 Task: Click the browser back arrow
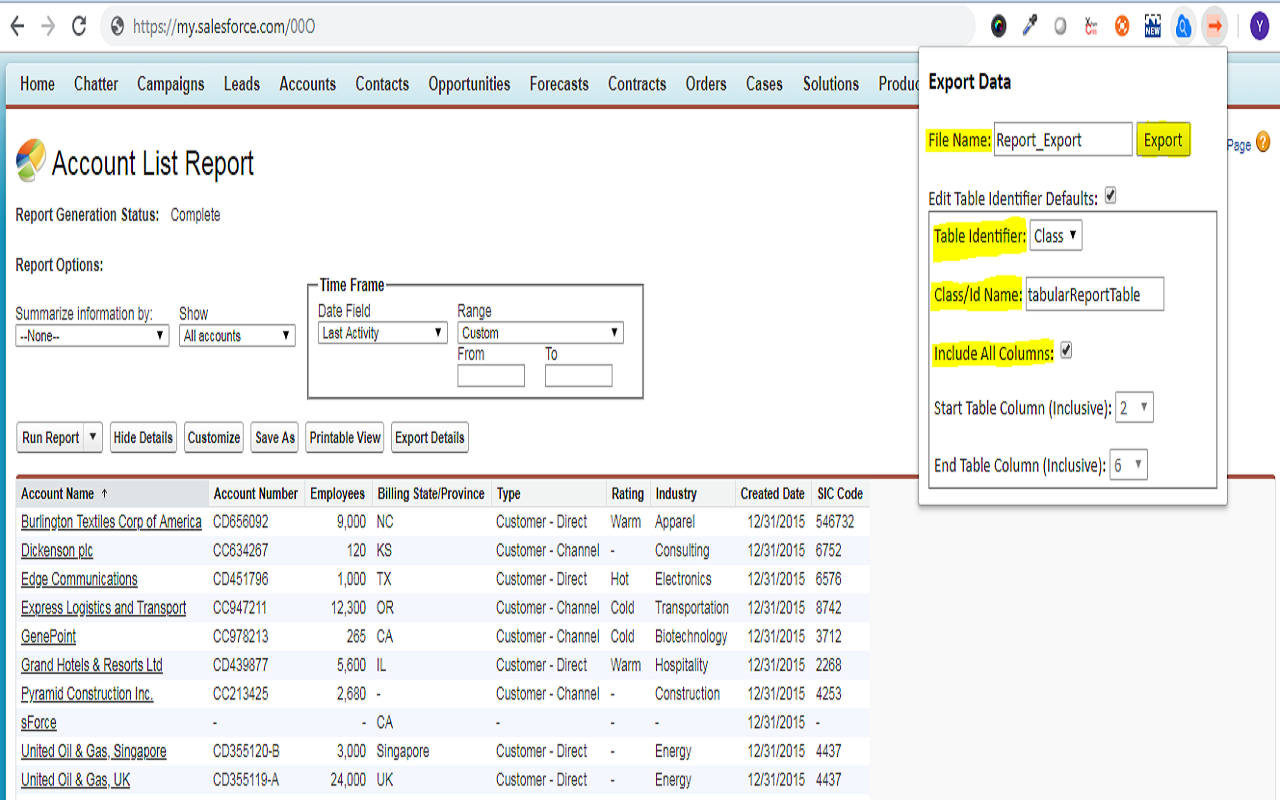(17, 26)
